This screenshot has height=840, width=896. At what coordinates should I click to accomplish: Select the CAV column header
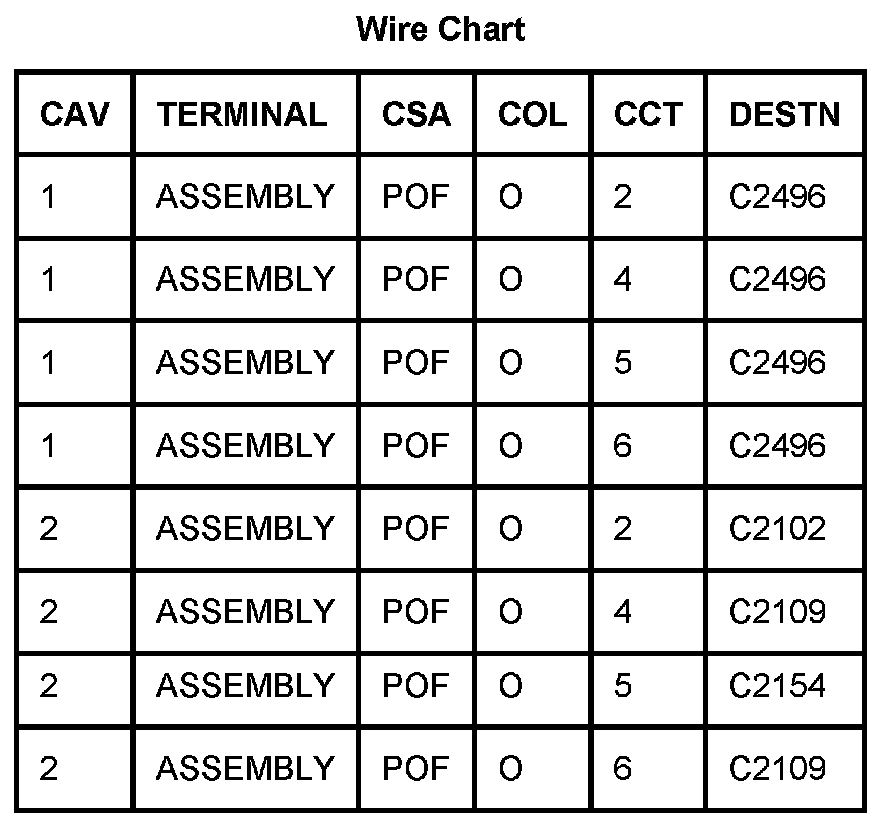point(73,114)
